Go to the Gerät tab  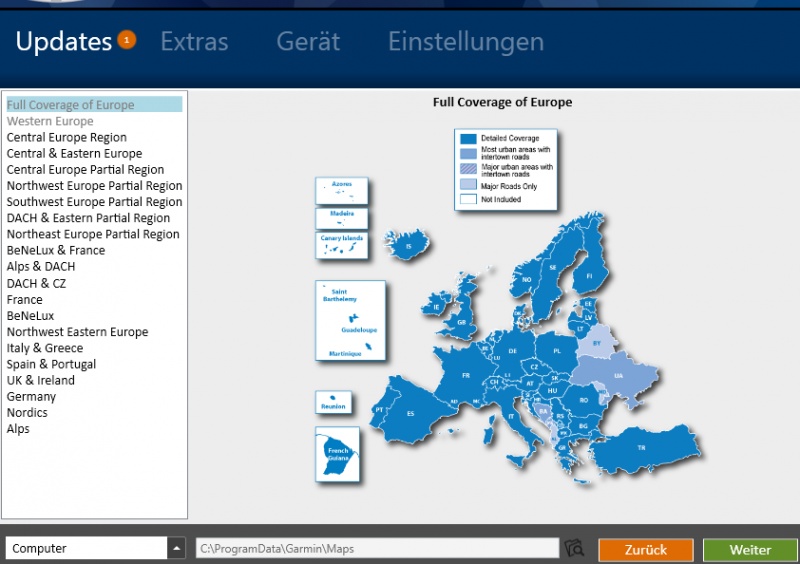coord(308,42)
